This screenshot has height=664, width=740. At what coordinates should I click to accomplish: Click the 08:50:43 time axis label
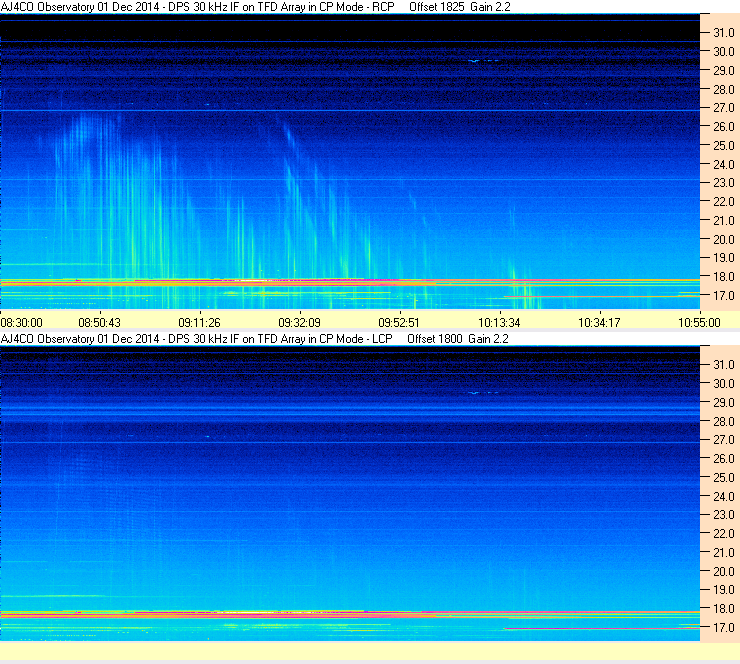[100, 322]
